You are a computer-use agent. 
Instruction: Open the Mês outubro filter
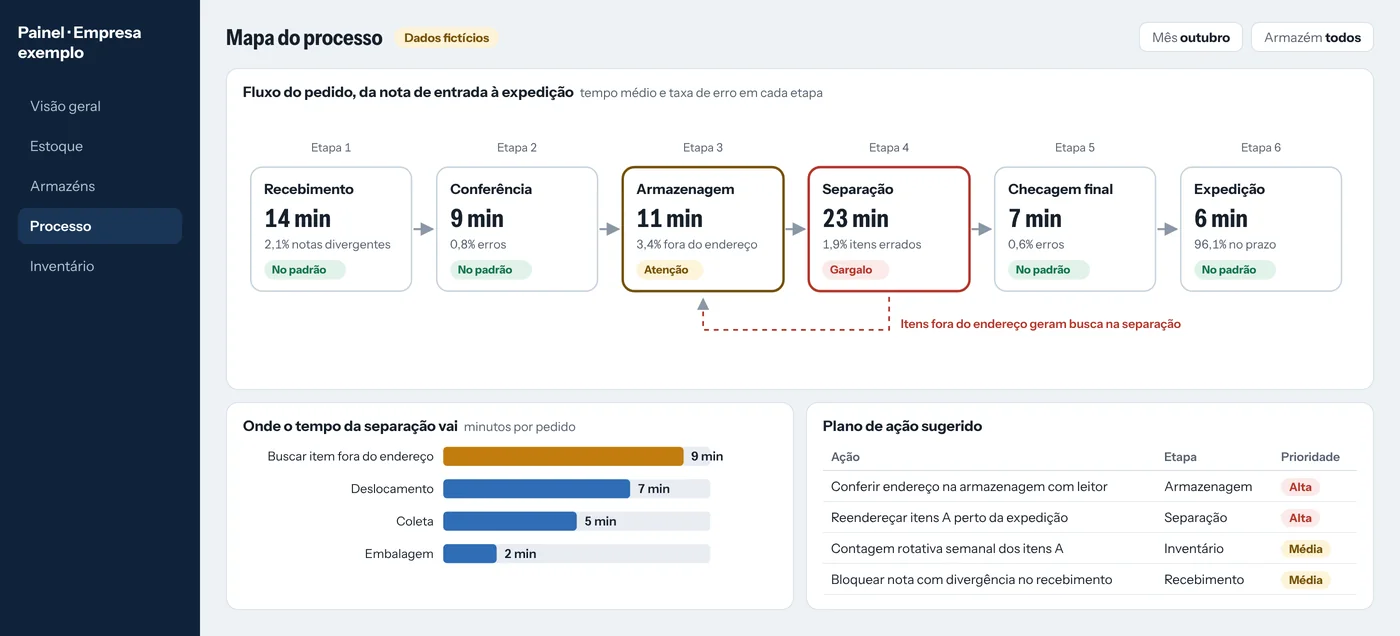click(x=1191, y=38)
